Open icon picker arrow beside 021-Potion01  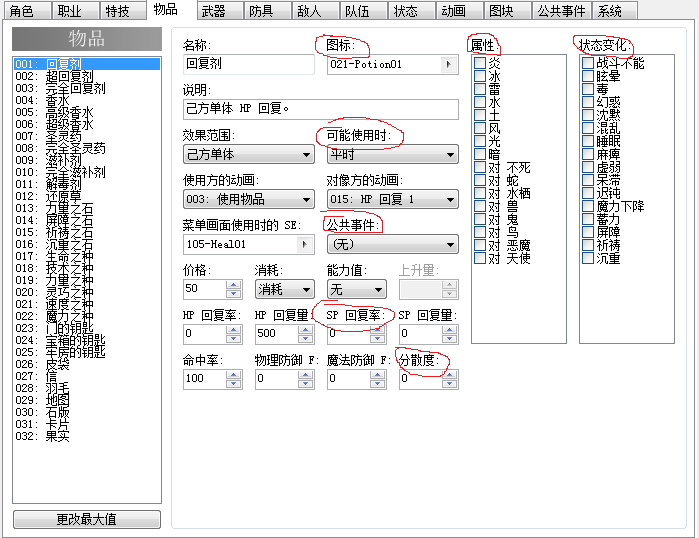pyautogui.click(x=448, y=65)
